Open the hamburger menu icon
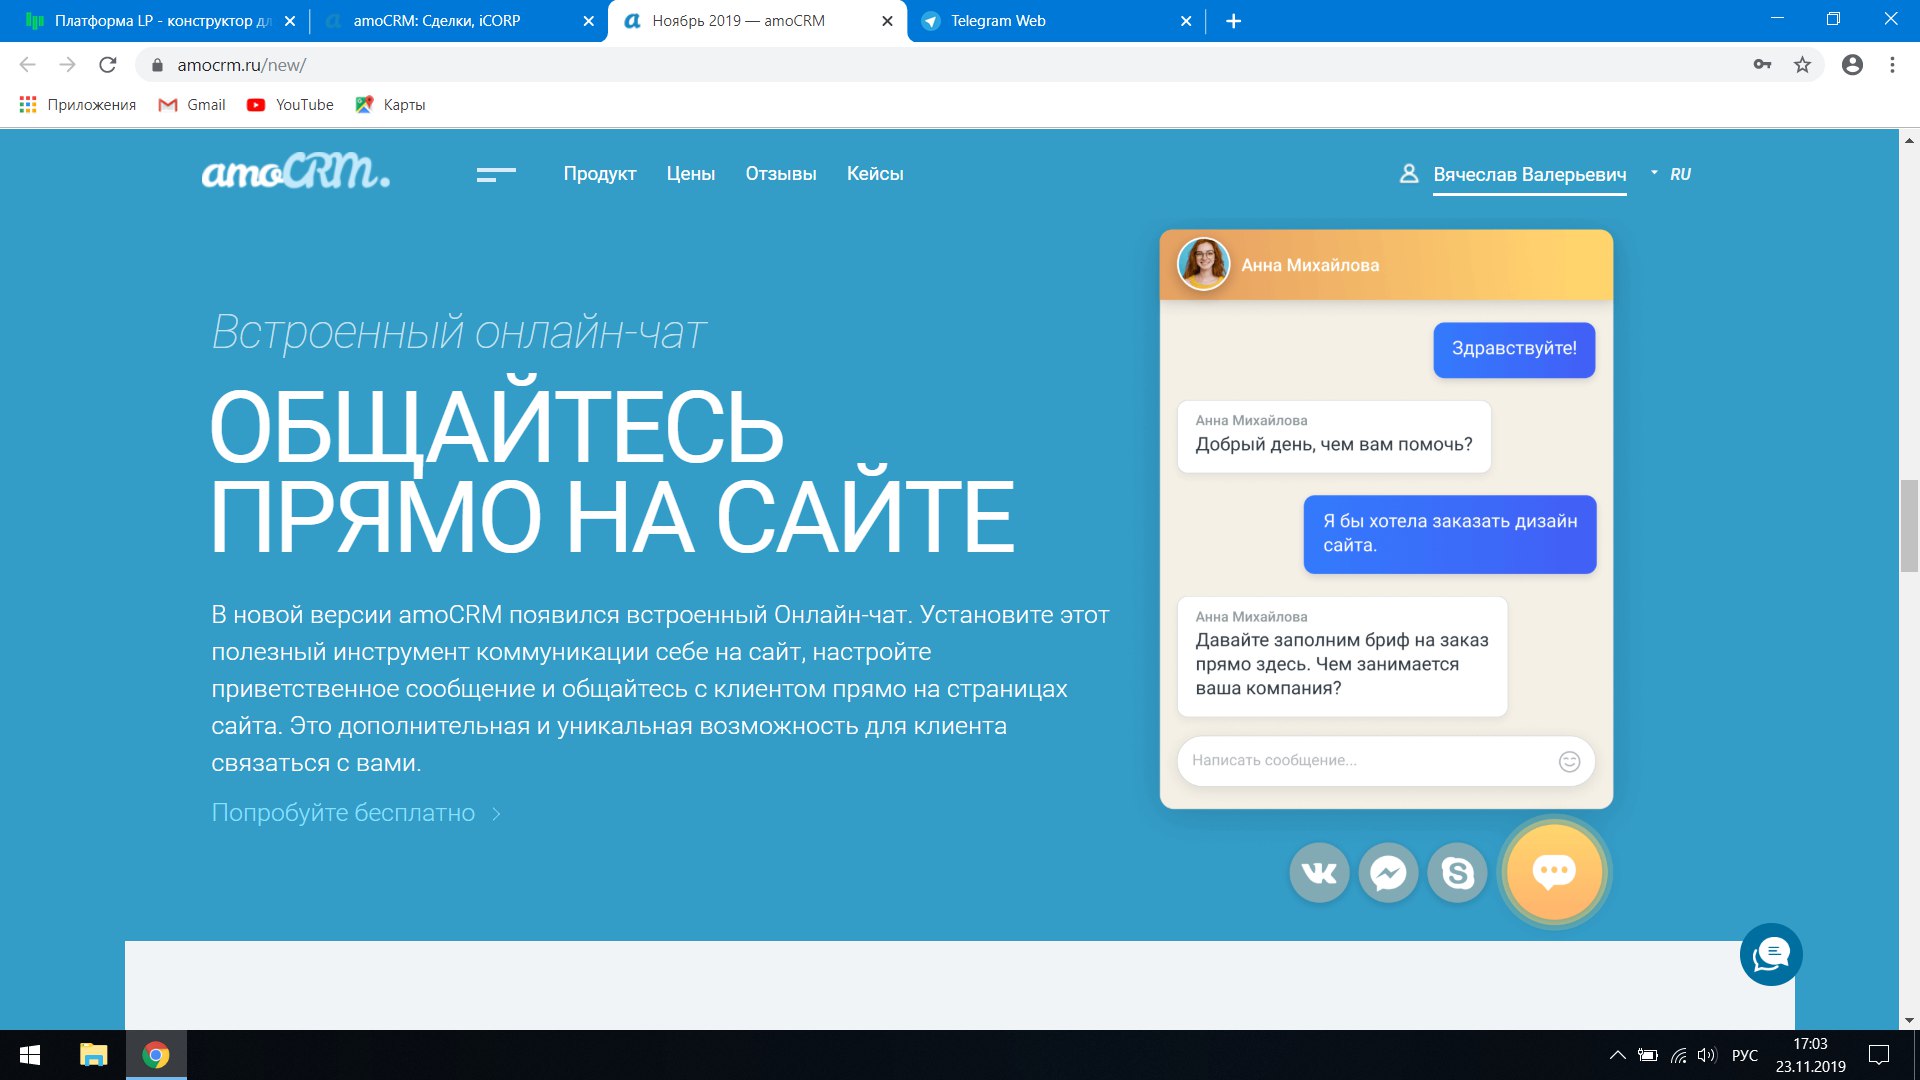The height and width of the screenshot is (1080, 1920). pyautogui.click(x=496, y=174)
